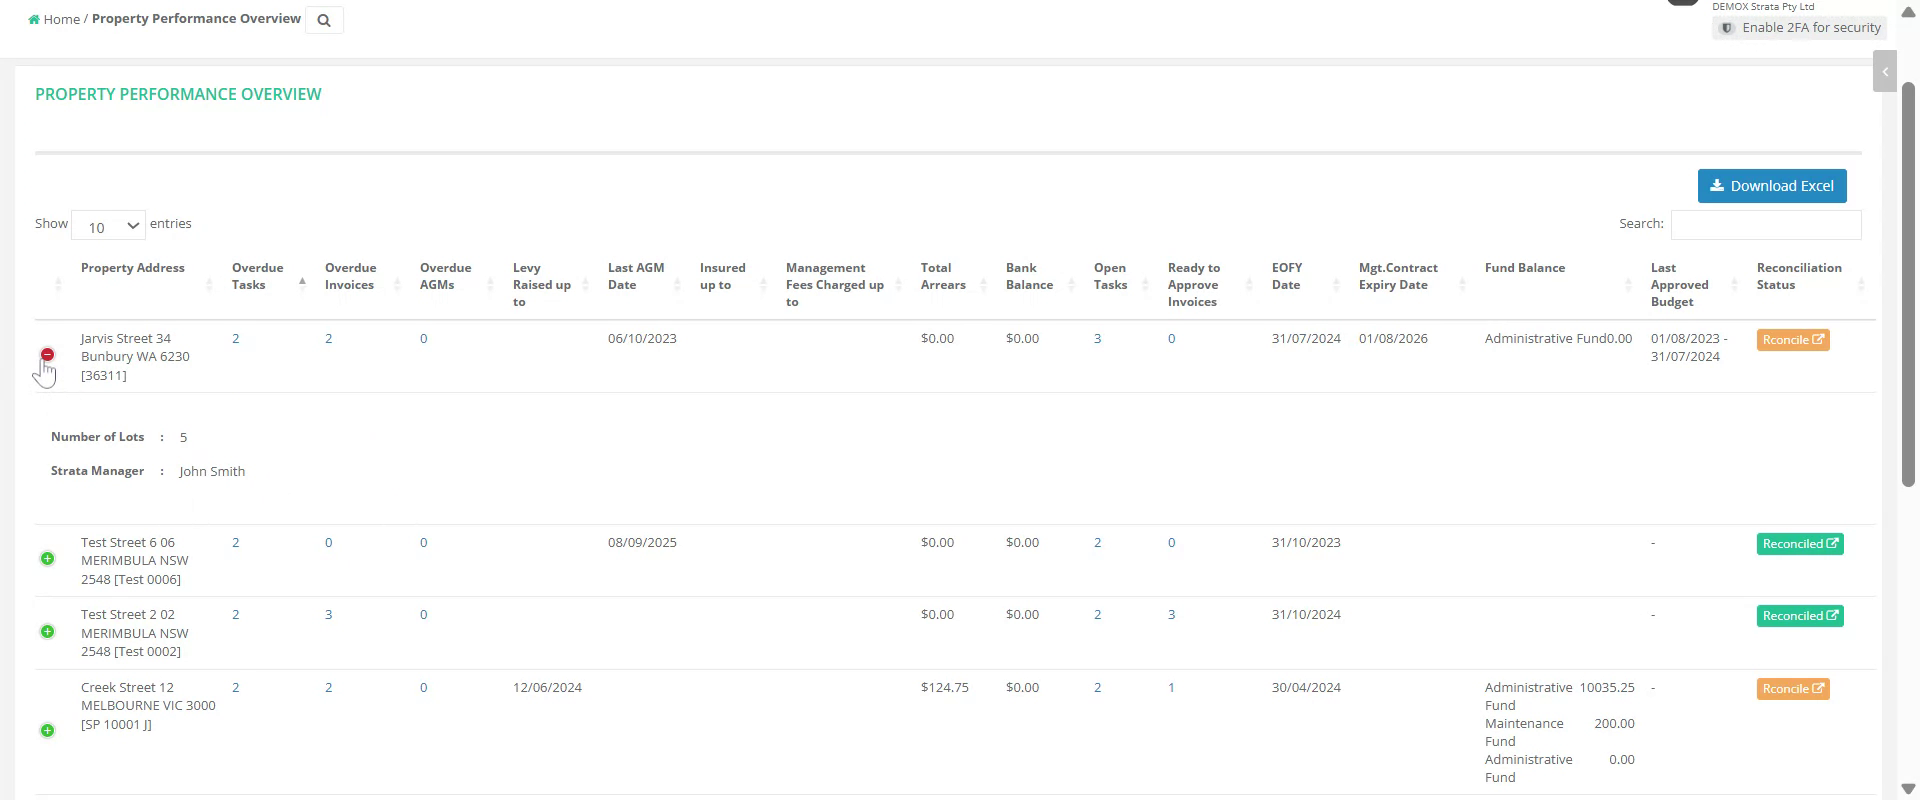Screen dimensions: 1920x800
Task: Sort by Property Address column
Action: click(x=133, y=268)
